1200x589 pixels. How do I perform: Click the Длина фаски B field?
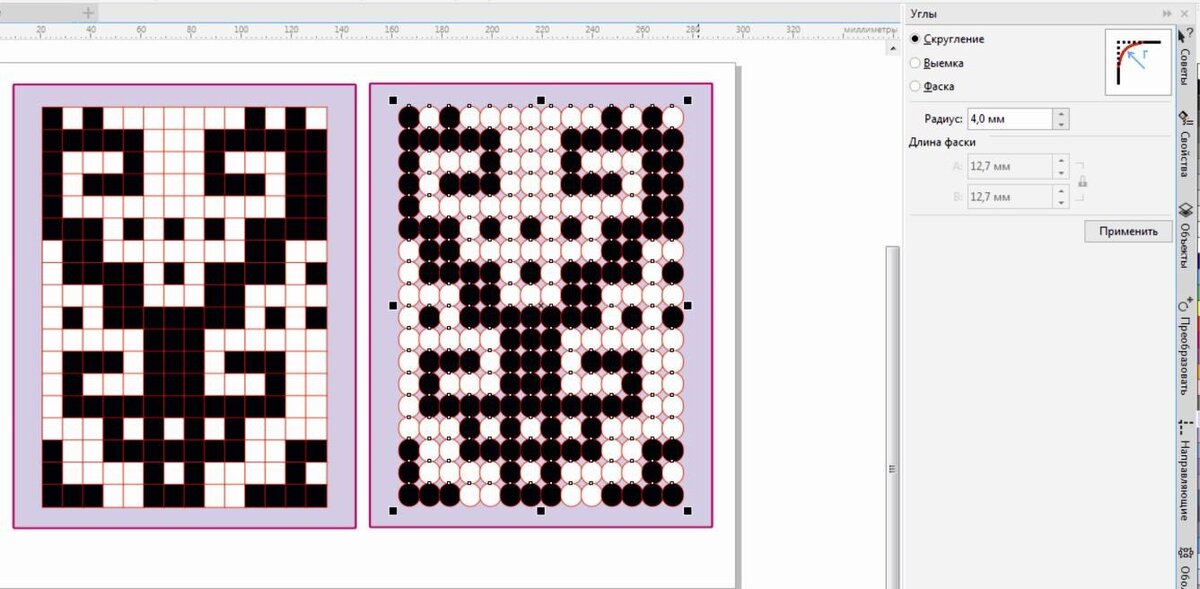pos(1008,197)
